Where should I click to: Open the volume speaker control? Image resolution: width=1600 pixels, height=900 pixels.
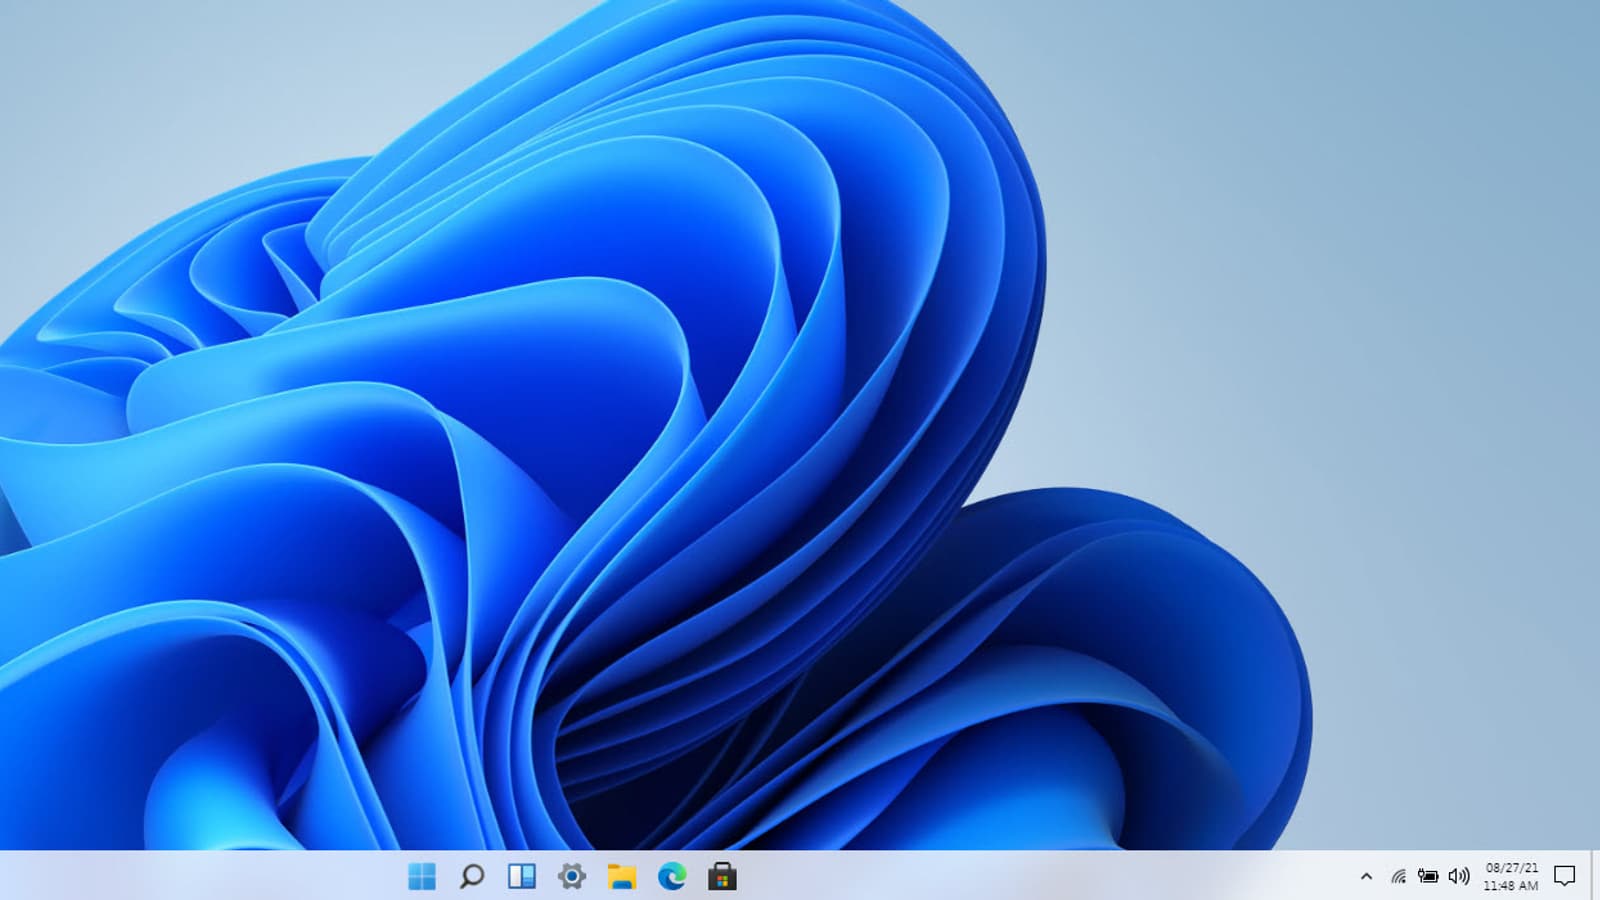pos(1459,877)
